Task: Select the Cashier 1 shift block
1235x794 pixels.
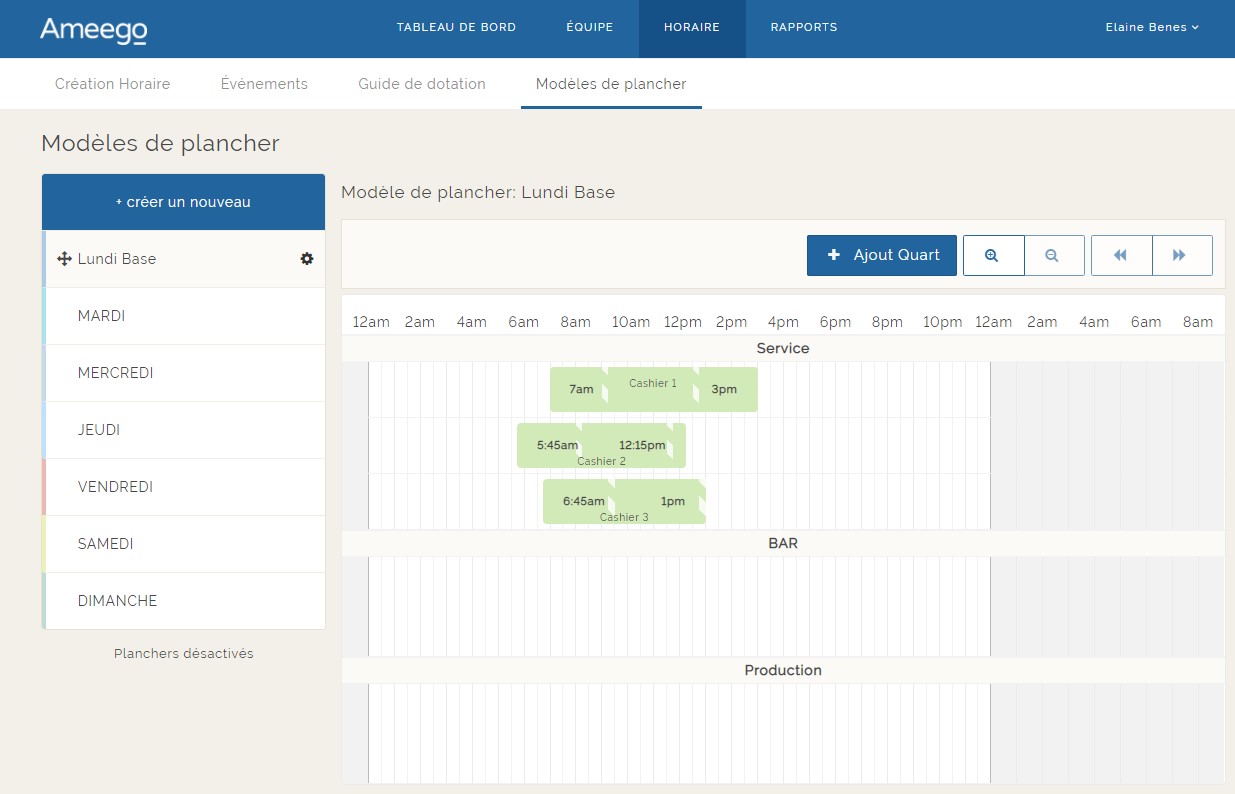Action: [652, 390]
